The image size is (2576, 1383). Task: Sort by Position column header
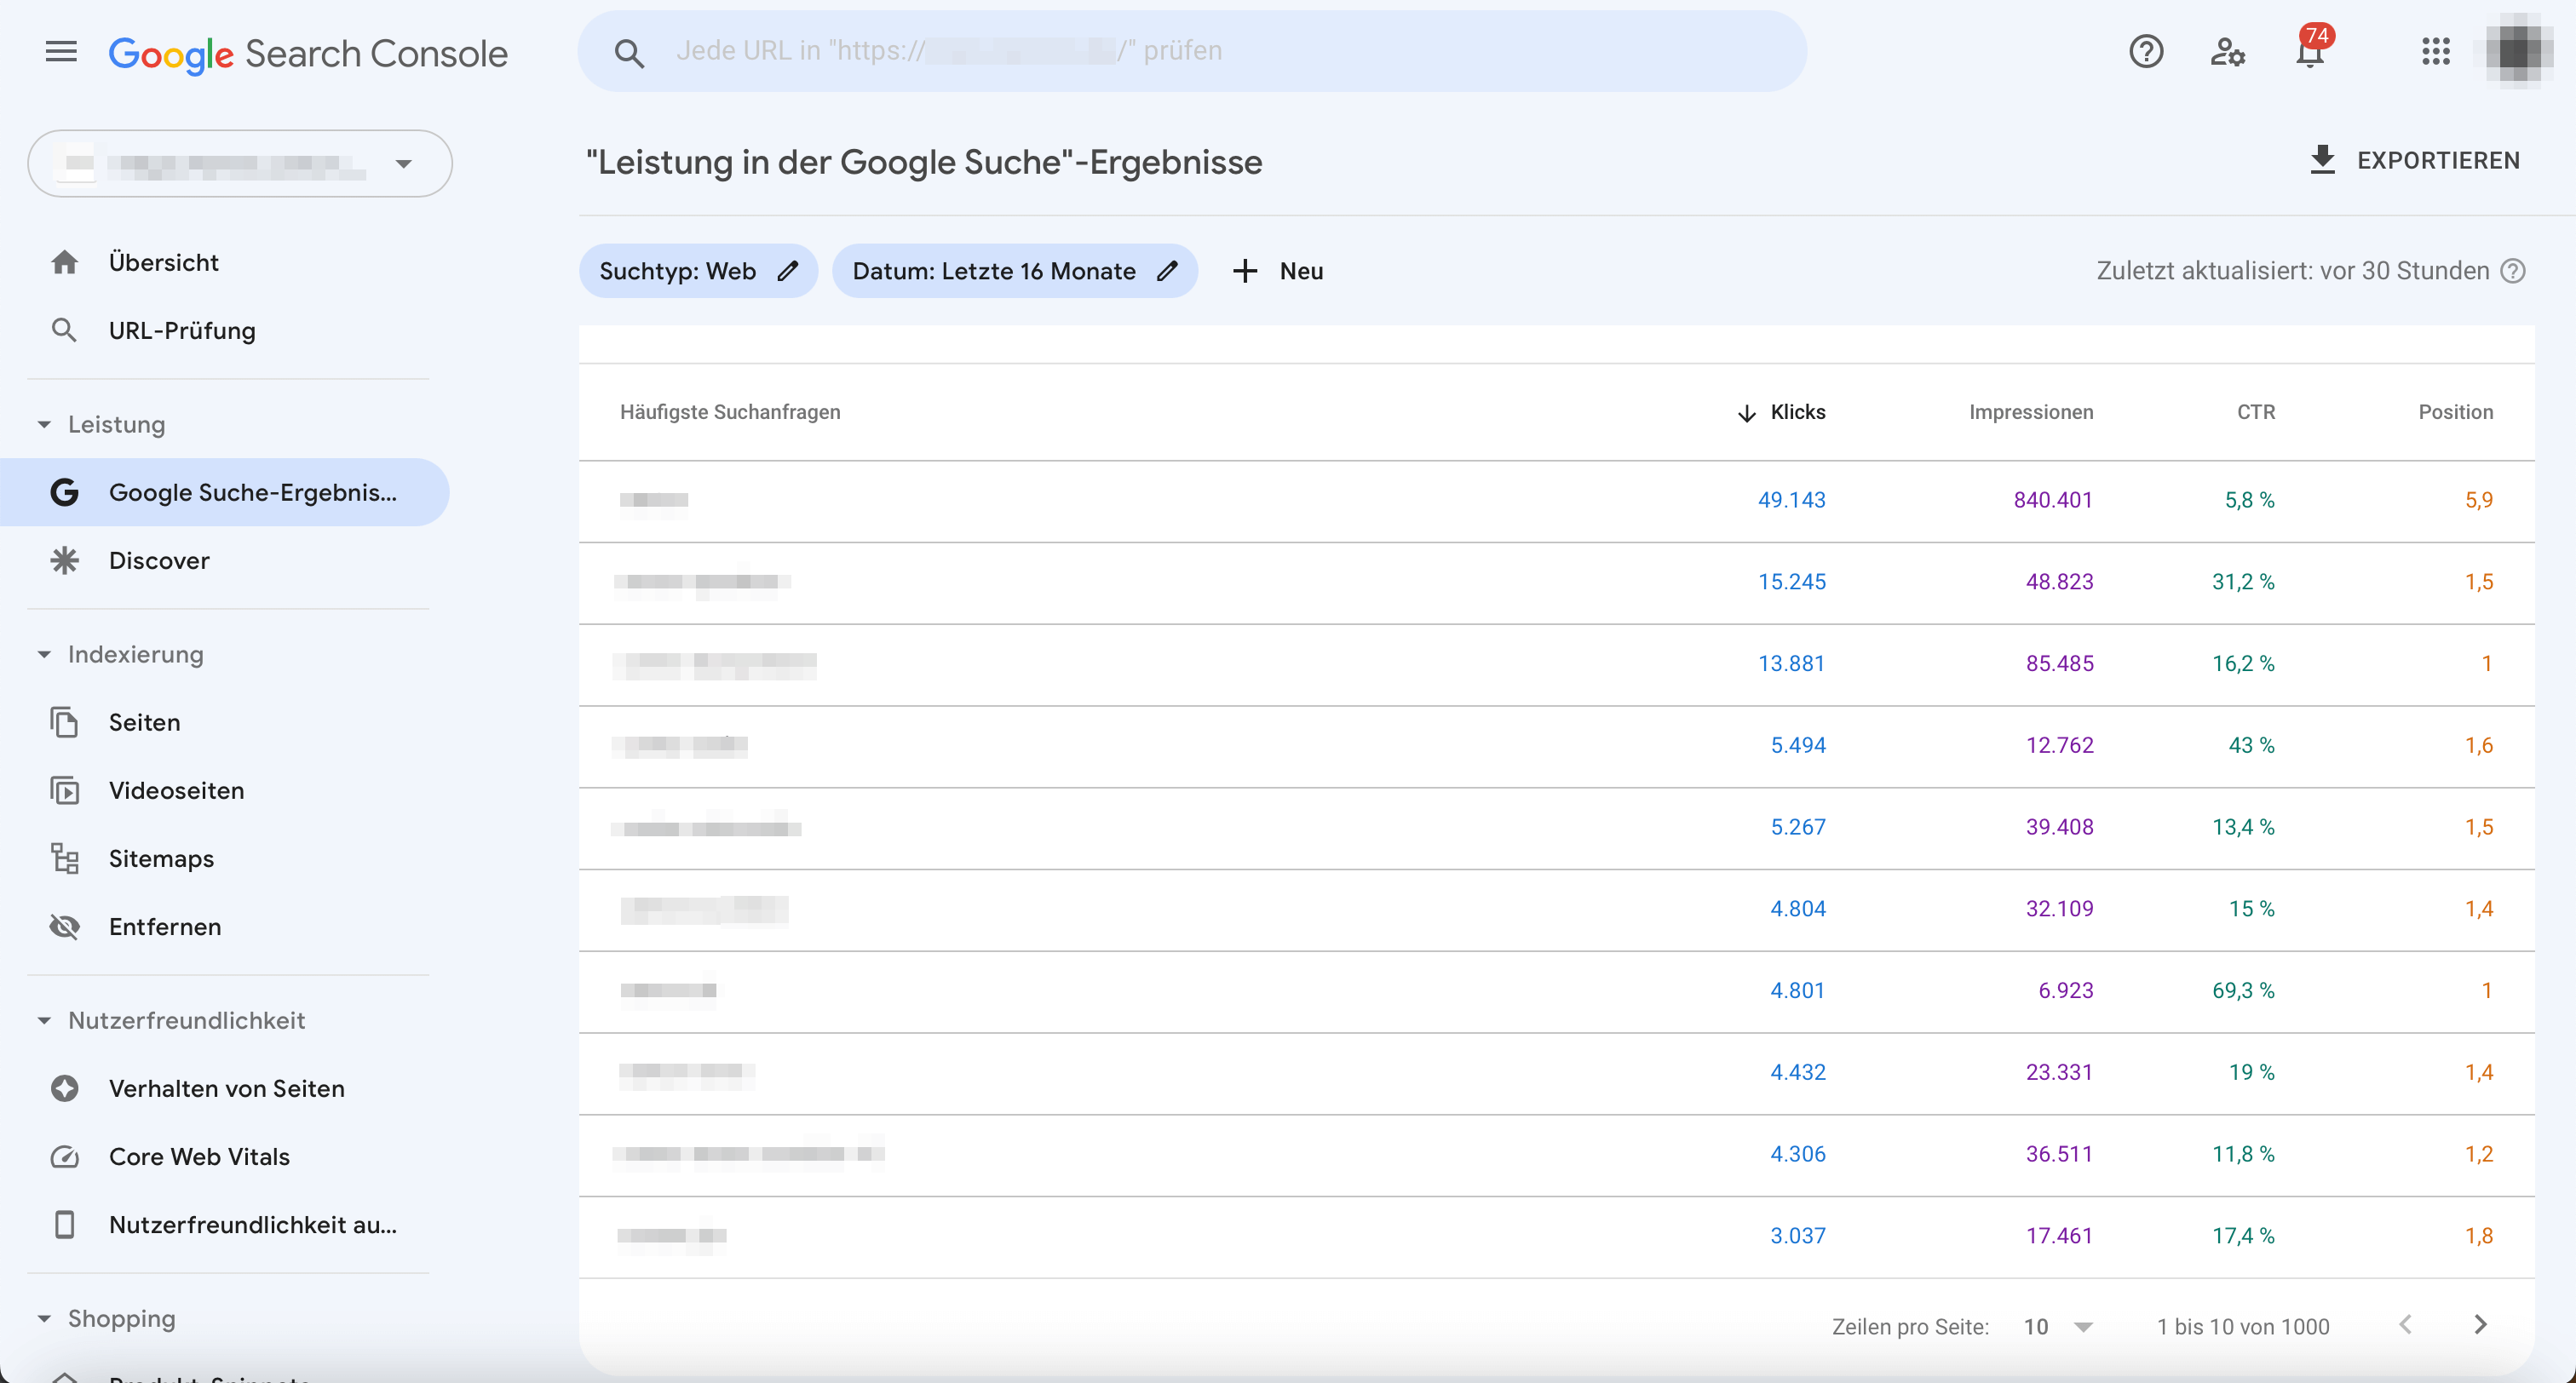pyautogui.click(x=2455, y=412)
